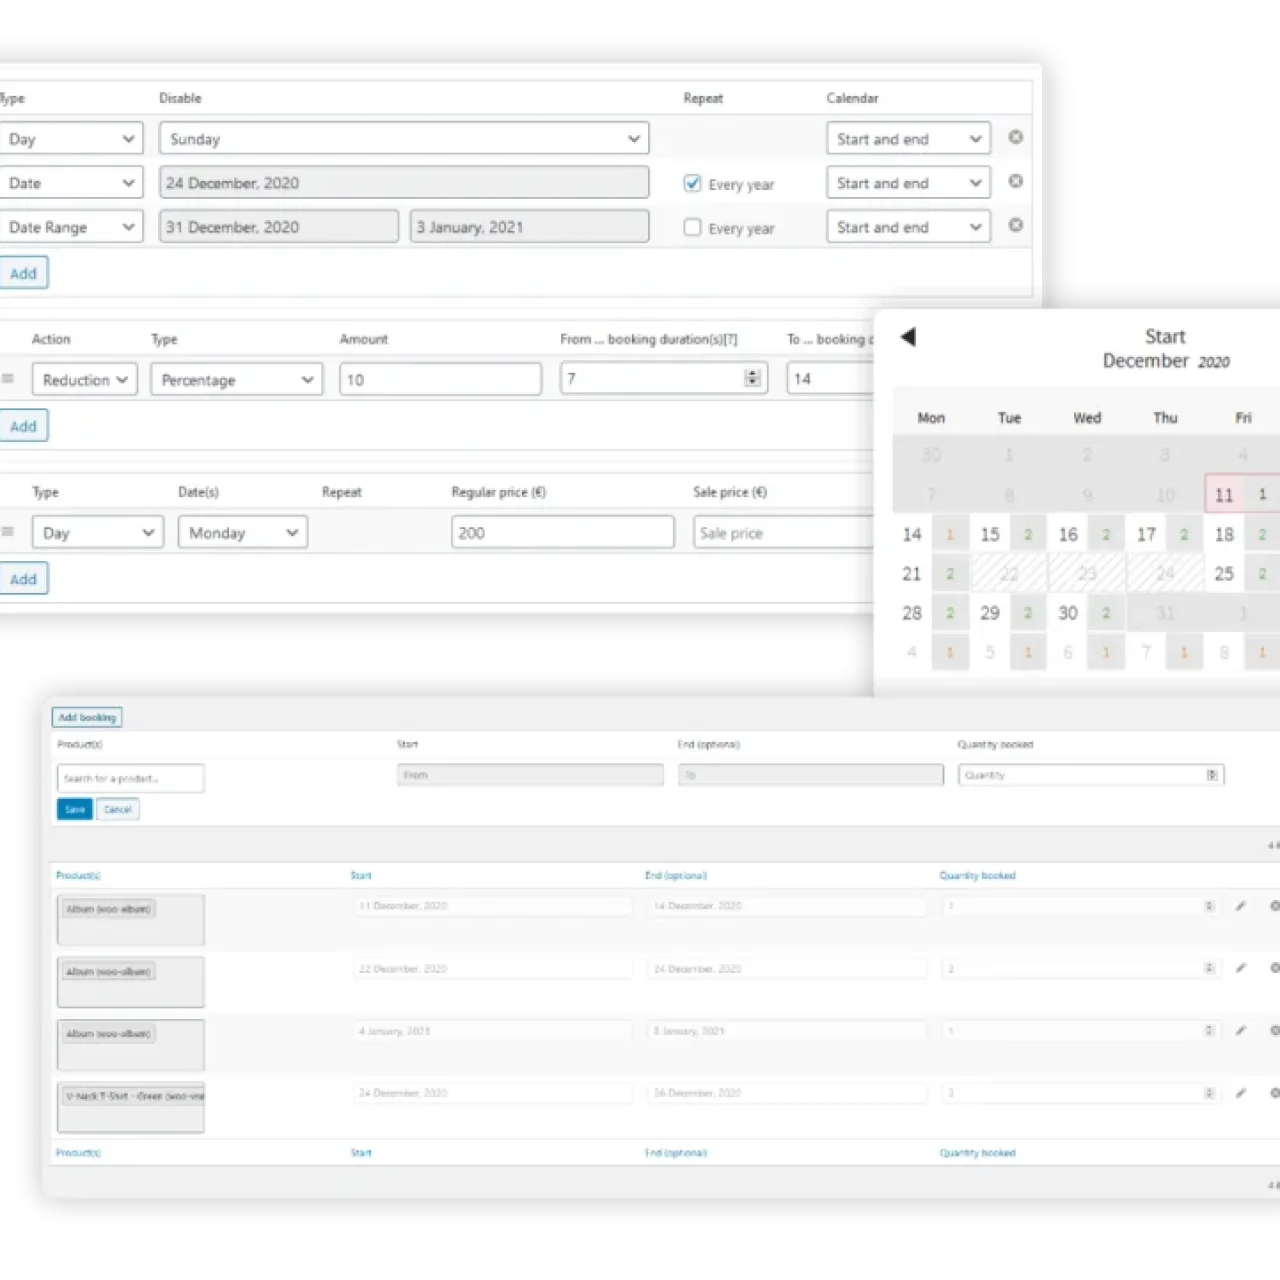Image resolution: width=1280 pixels, height=1280 pixels.
Task: Click the Search for a product field
Action: (x=130, y=778)
